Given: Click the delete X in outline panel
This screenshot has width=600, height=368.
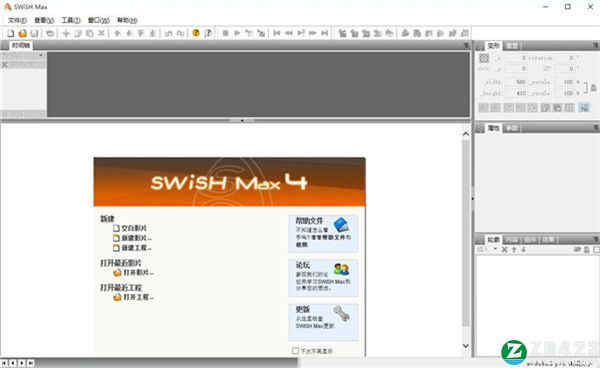Looking at the screenshot, I should (504, 250).
